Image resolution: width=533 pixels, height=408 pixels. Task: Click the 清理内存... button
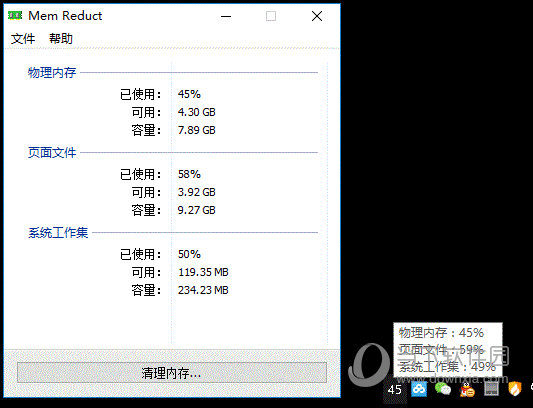pyautogui.click(x=172, y=373)
